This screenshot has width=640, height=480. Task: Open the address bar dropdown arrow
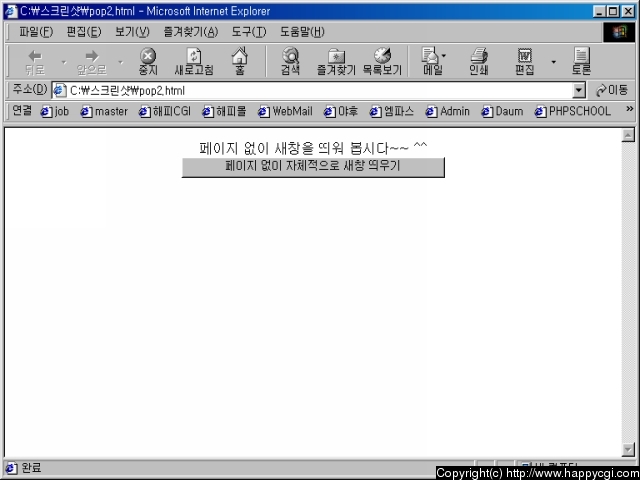pyautogui.click(x=579, y=91)
